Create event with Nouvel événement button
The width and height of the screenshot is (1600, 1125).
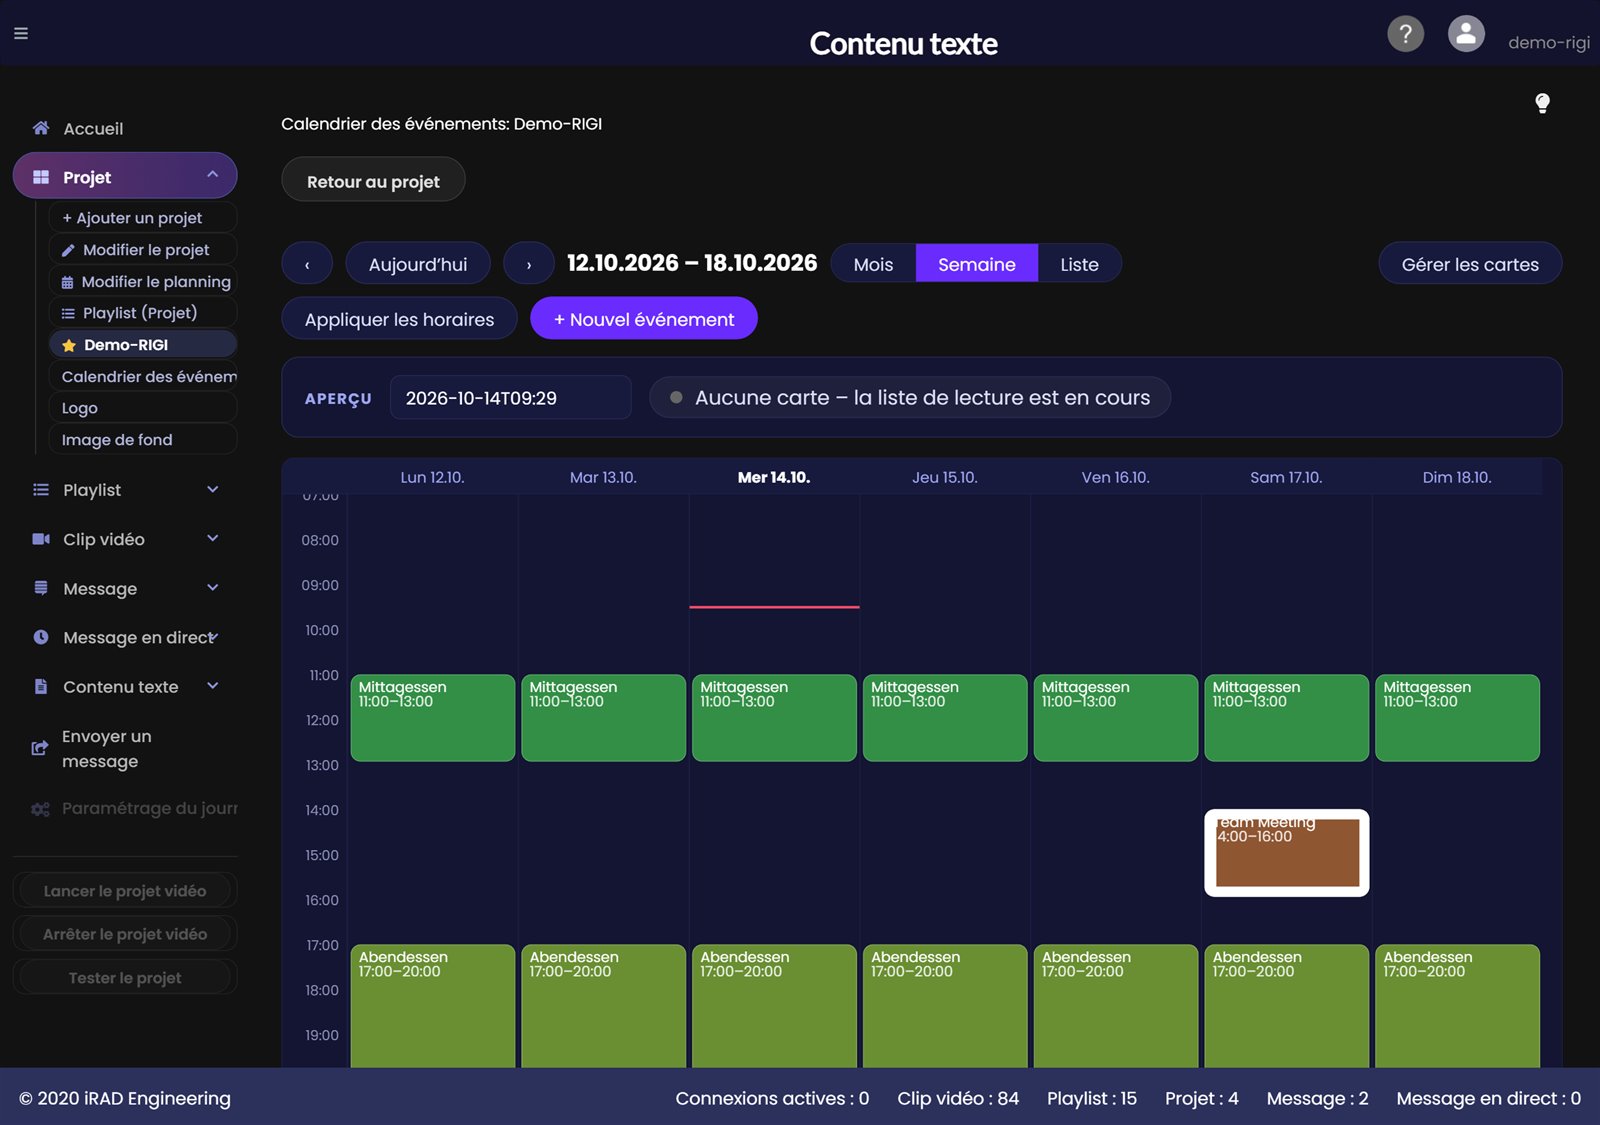pyautogui.click(x=644, y=319)
